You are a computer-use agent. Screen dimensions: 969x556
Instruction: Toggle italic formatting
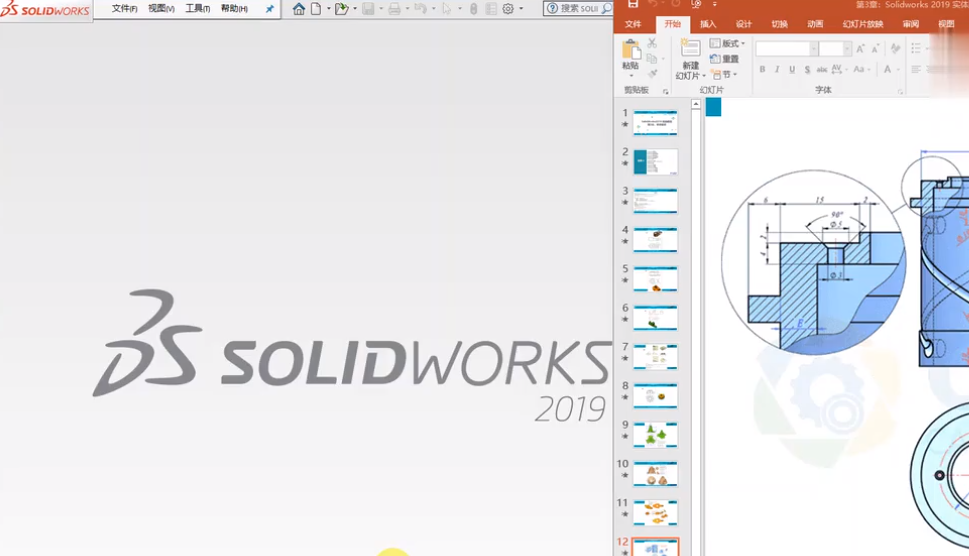[777, 69]
